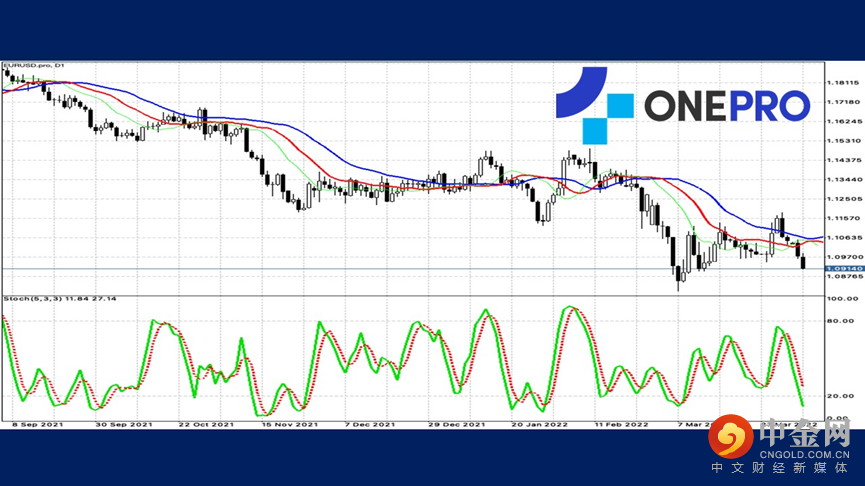The width and height of the screenshot is (865, 486).
Task: Select the 8 Sep 2021 date marker
Action: pos(35,424)
